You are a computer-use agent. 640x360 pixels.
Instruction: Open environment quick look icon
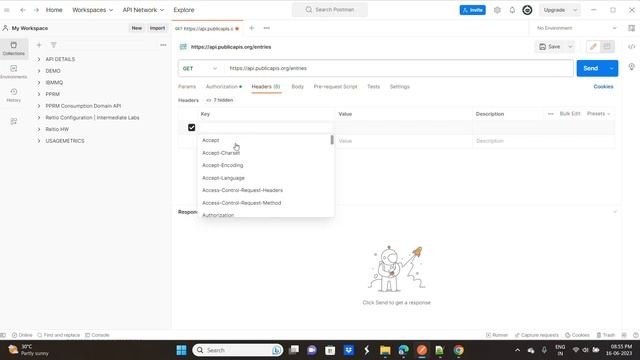pos(631,28)
